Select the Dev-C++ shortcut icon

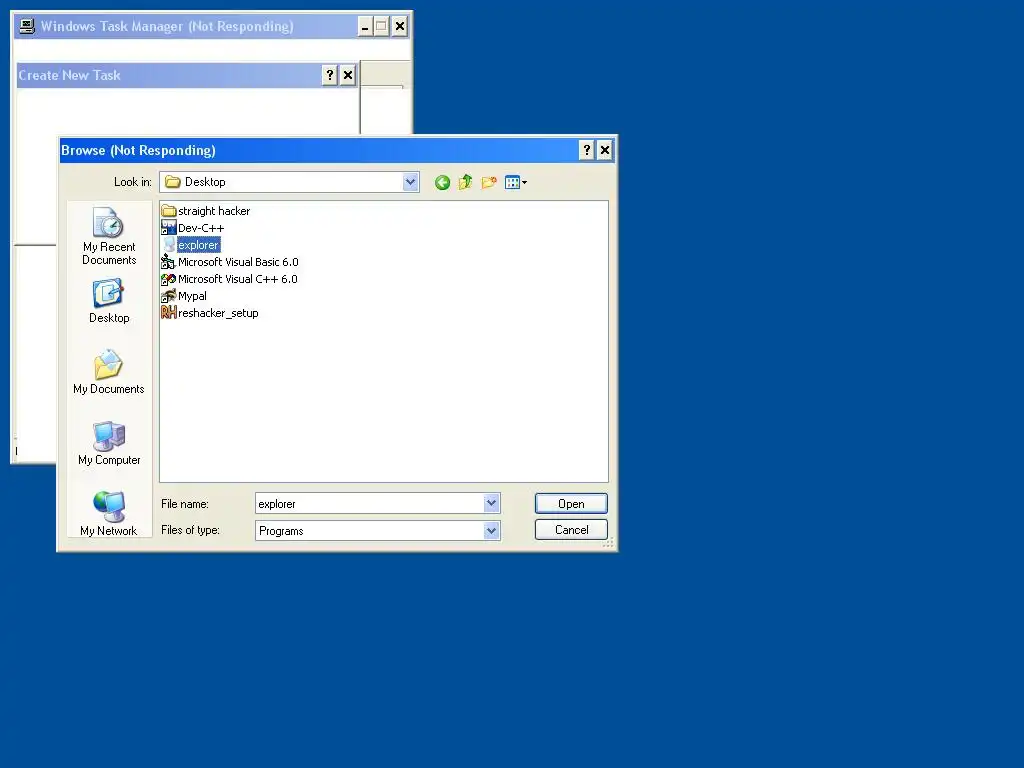point(168,228)
